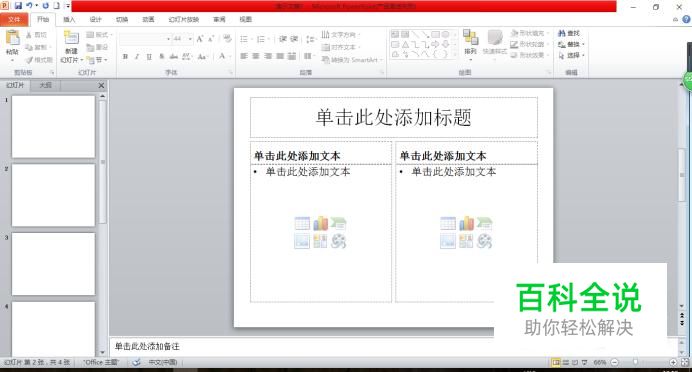Image resolution: width=692 pixels, height=372 pixels.
Task: Open the font name combo box
Action: [145, 39]
